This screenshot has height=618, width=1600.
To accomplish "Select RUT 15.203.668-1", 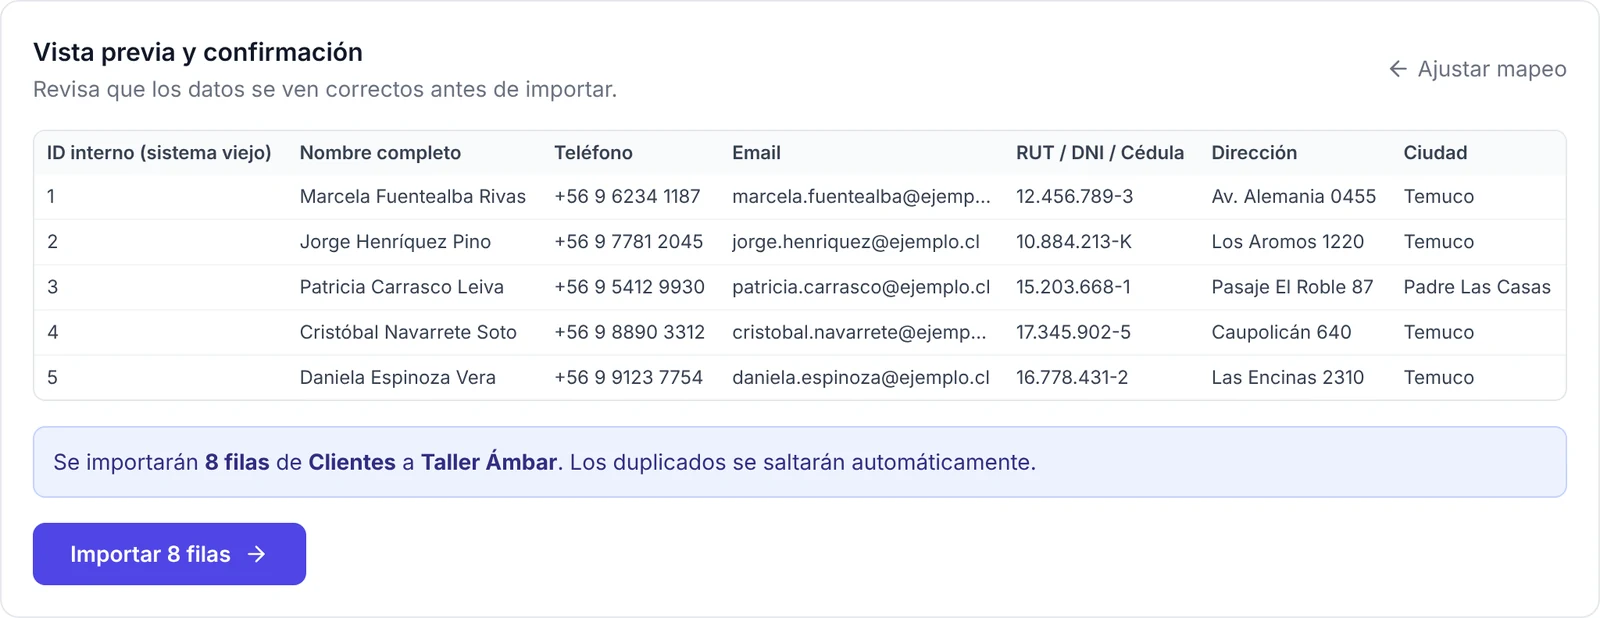I will click(1073, 287).
